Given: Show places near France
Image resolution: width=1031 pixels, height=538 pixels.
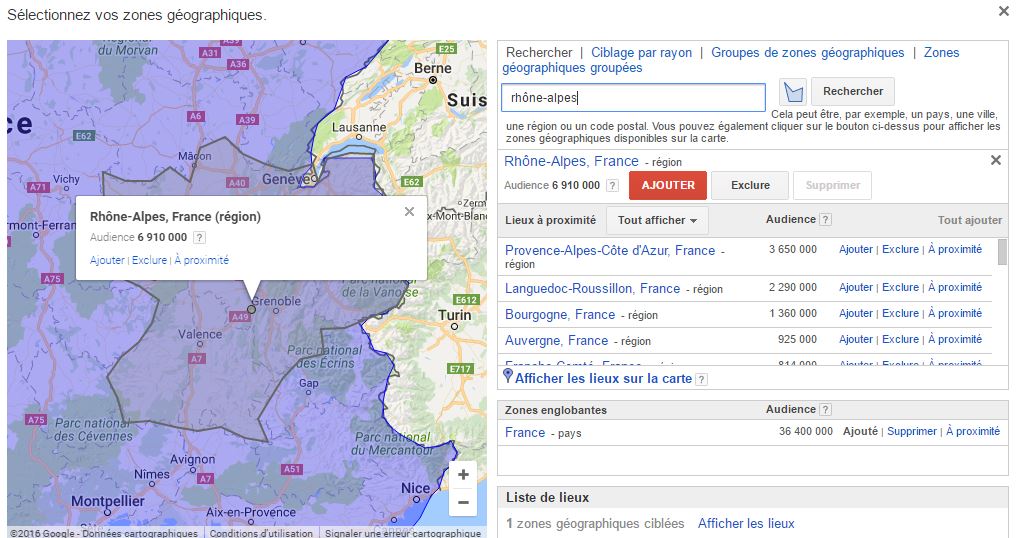Looking at the screenshot, I should click(x=972, y=431).
